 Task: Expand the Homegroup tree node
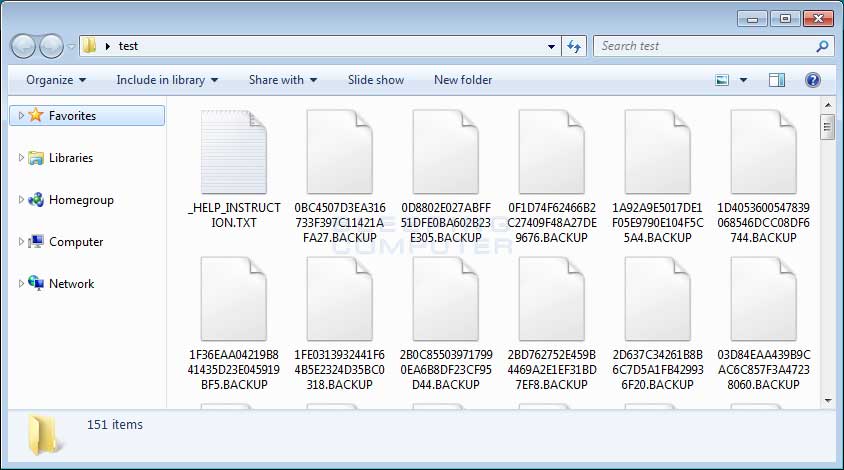(x=21, y=200)
